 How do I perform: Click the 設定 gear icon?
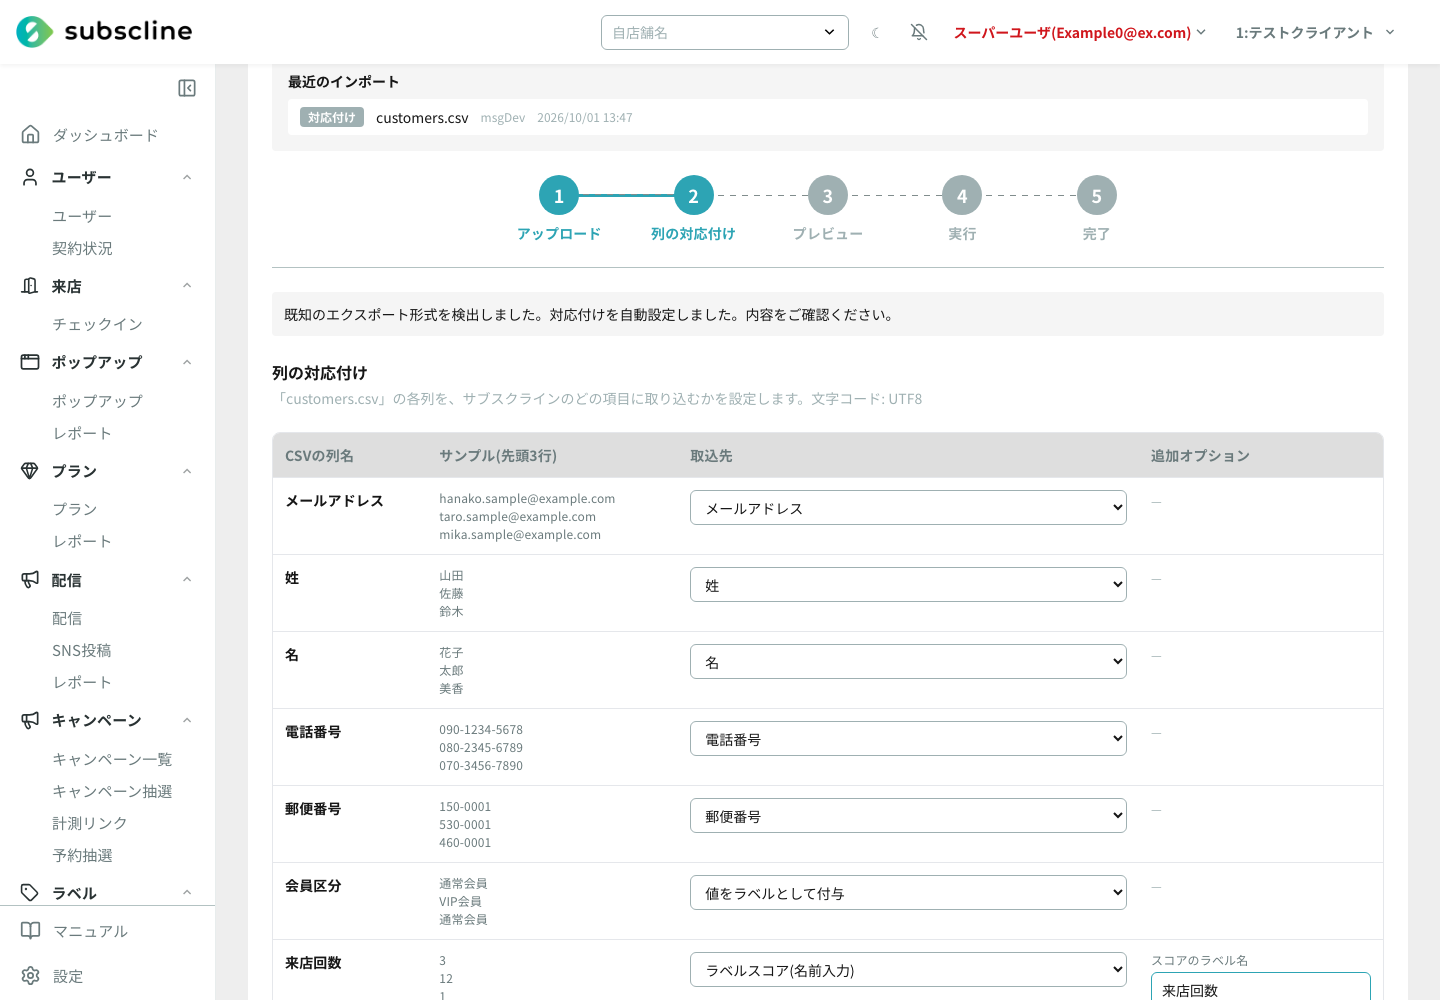tap(31, 976)
